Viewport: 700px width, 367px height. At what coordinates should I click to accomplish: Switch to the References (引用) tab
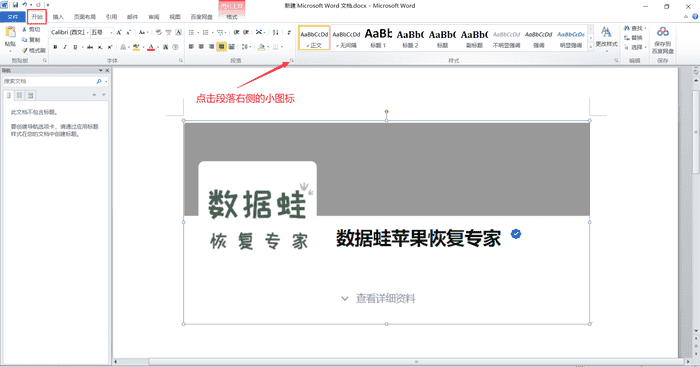point(111,17)
